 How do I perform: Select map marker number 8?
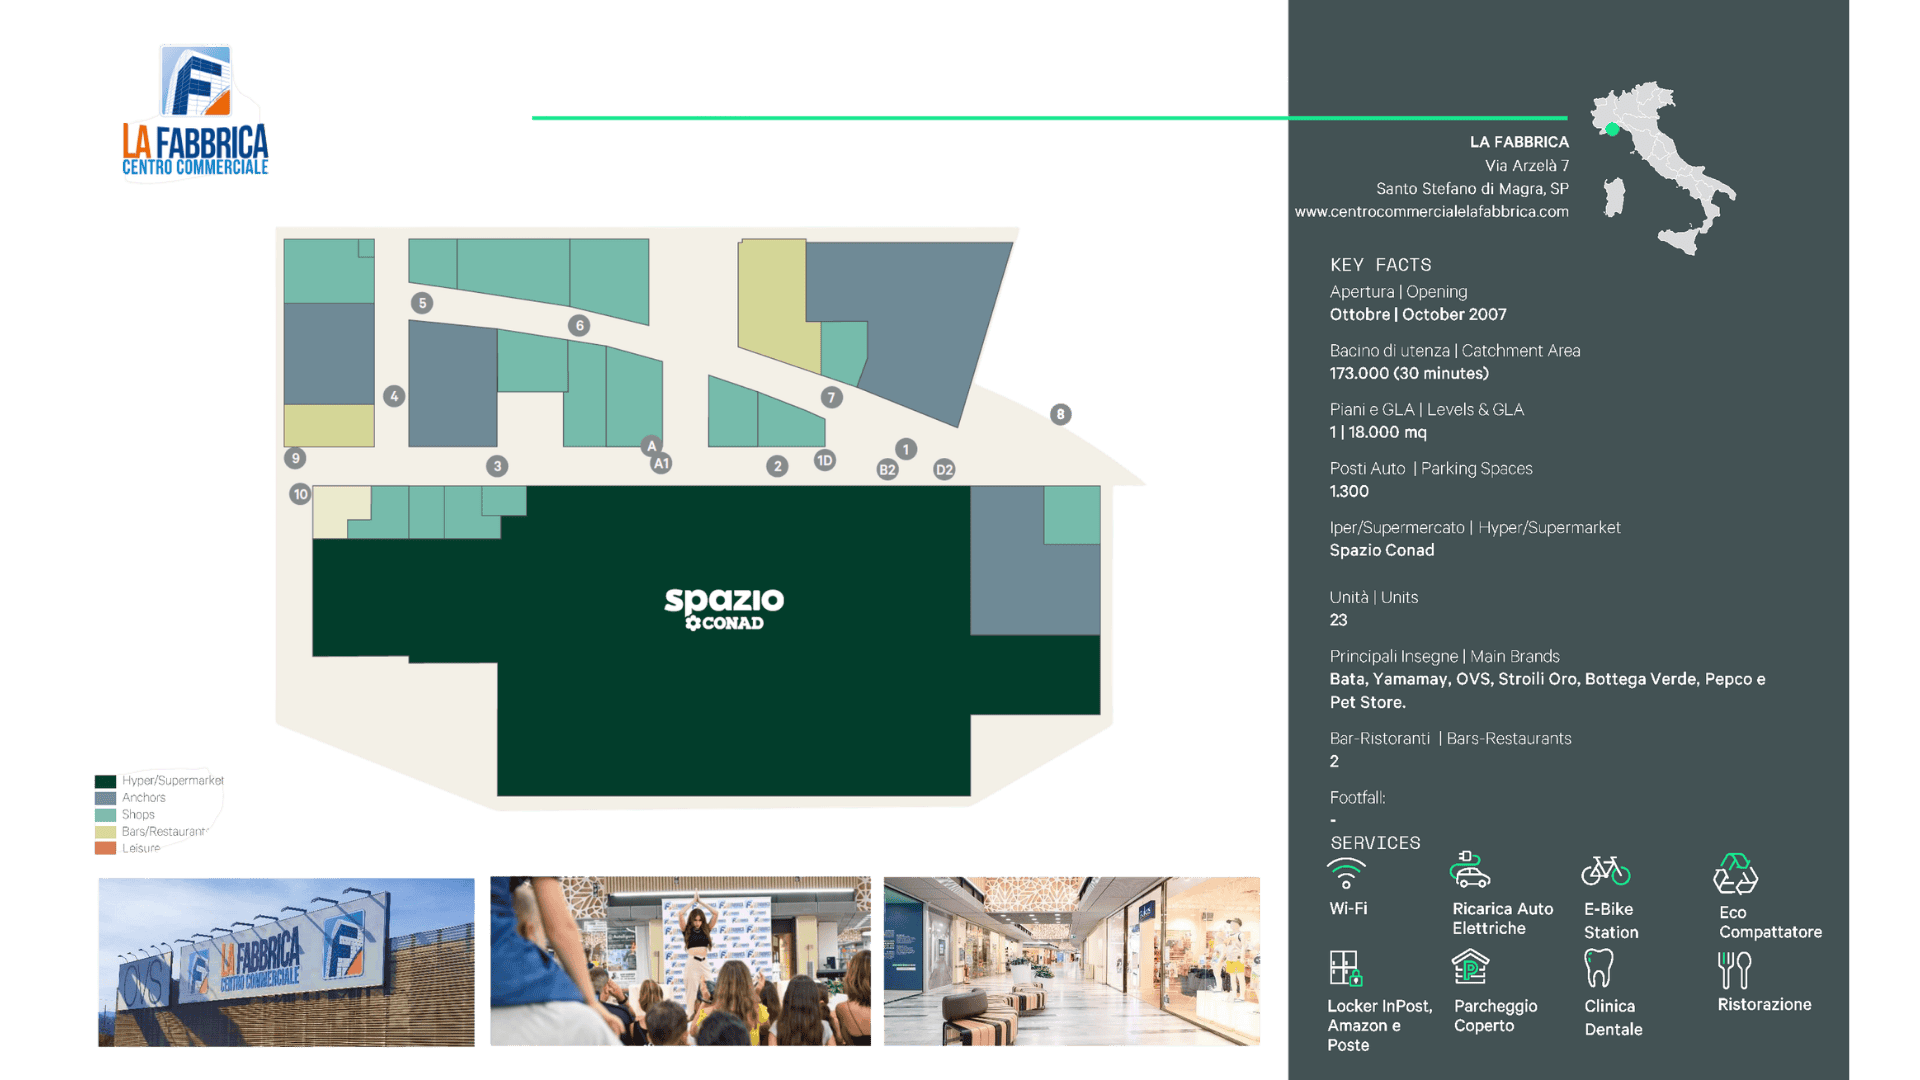(1061, 414)
